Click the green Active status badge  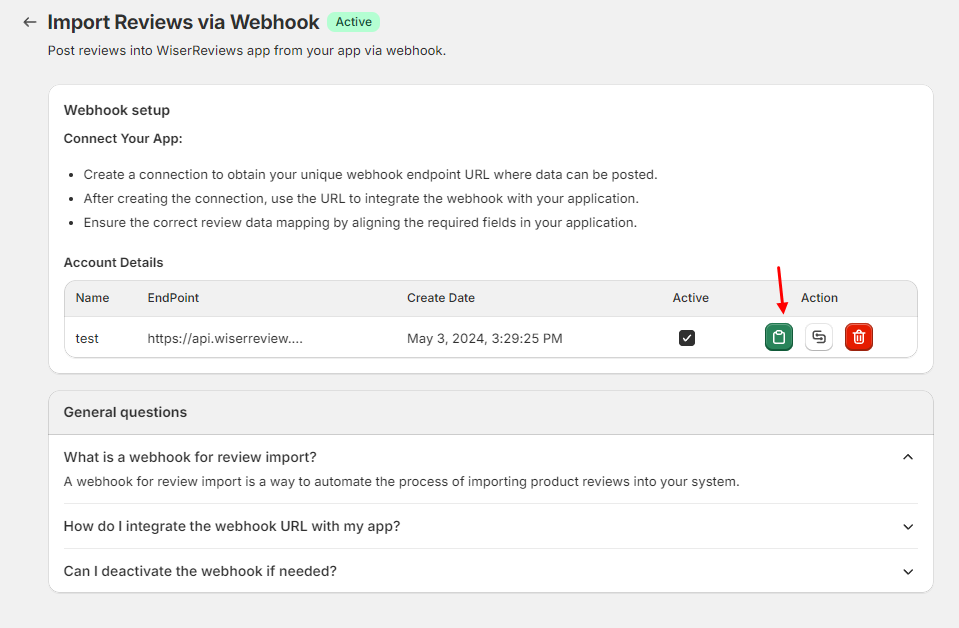click(x=353, y=22)
